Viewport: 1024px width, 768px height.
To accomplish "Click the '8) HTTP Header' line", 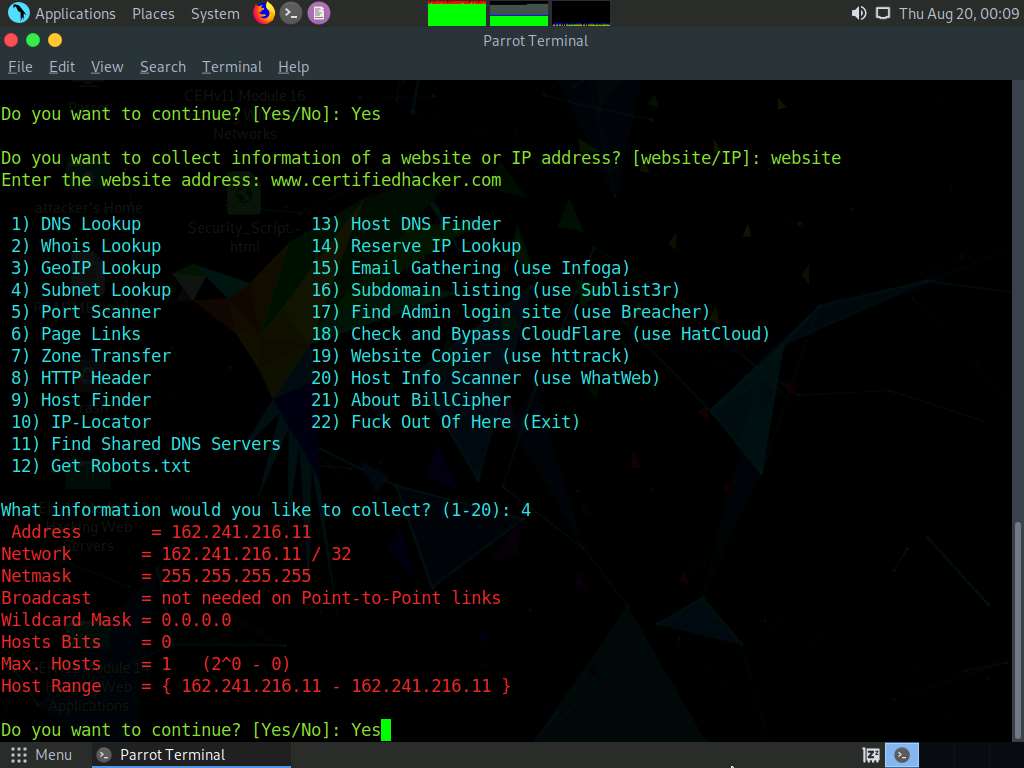I will [x=81, y=378].
